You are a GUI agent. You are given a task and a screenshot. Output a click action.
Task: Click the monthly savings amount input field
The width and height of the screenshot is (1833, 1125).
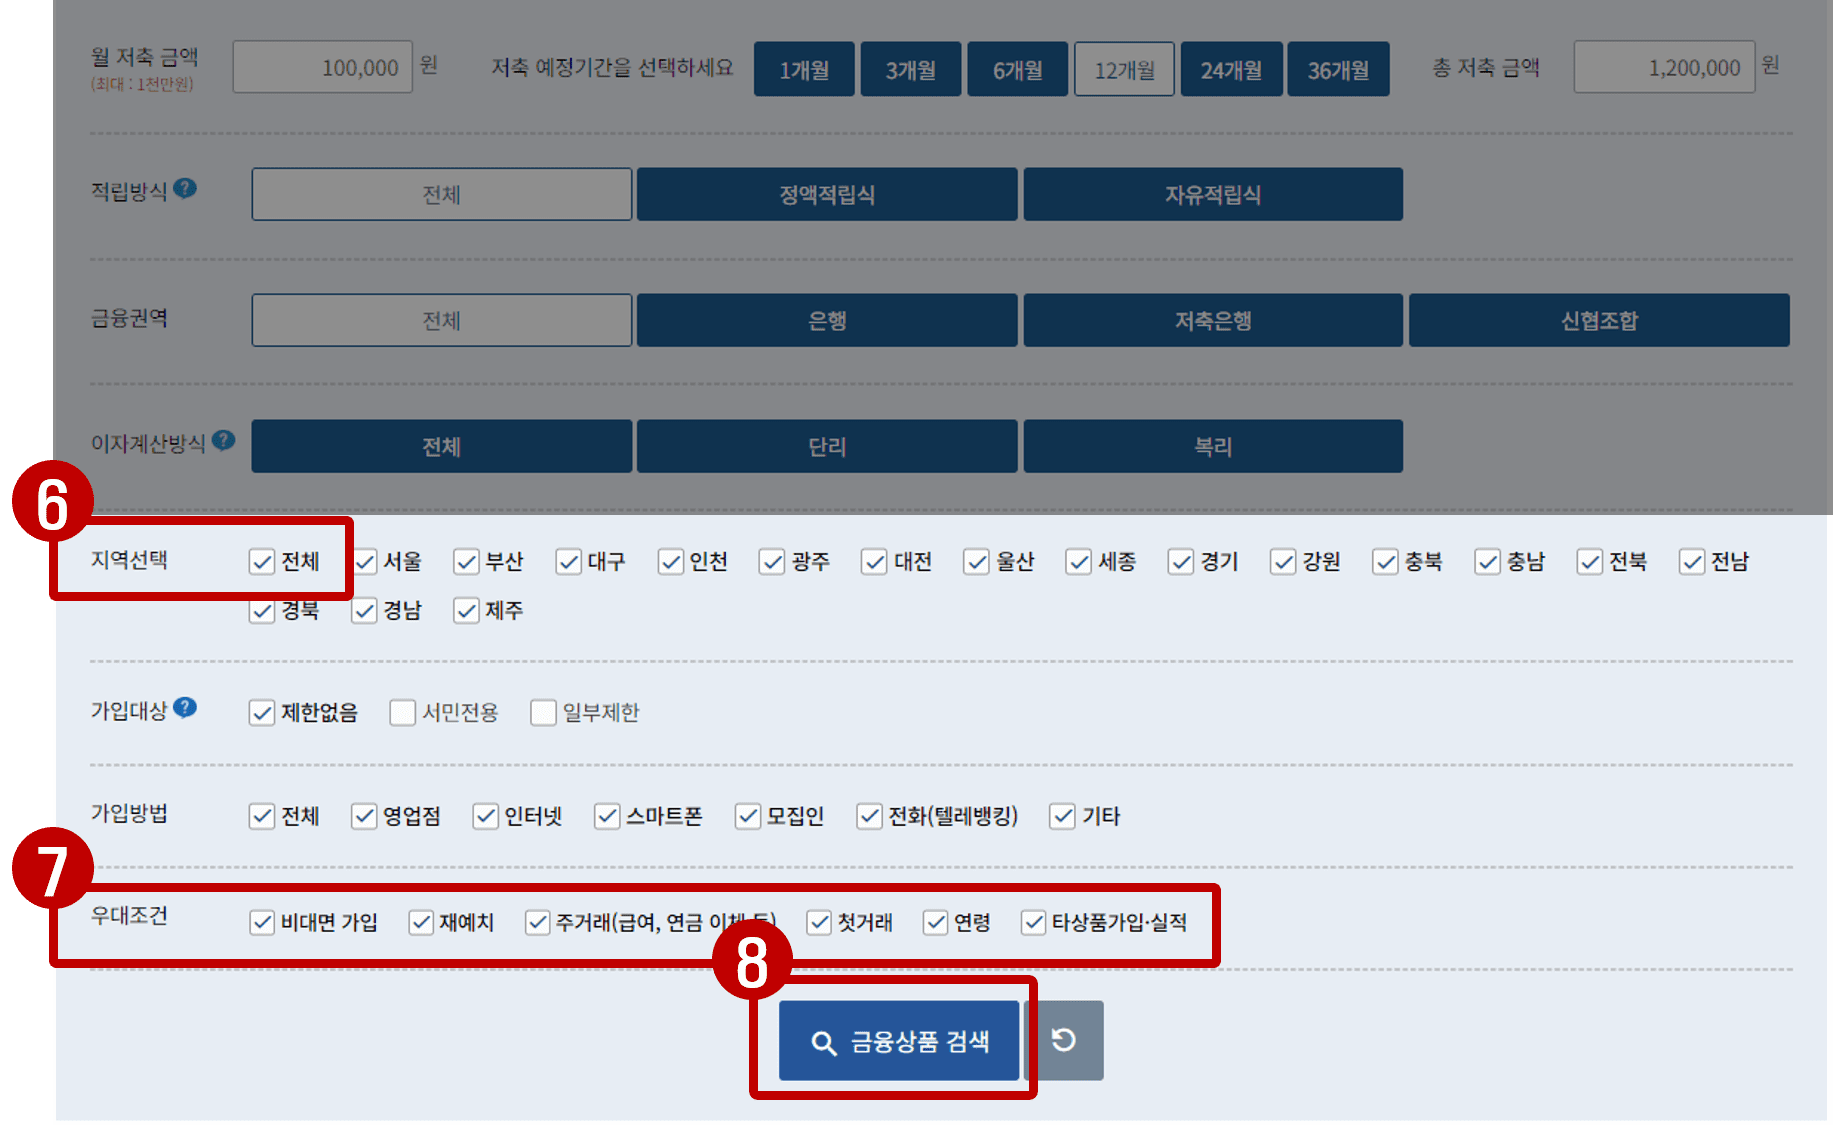[322, 66]
